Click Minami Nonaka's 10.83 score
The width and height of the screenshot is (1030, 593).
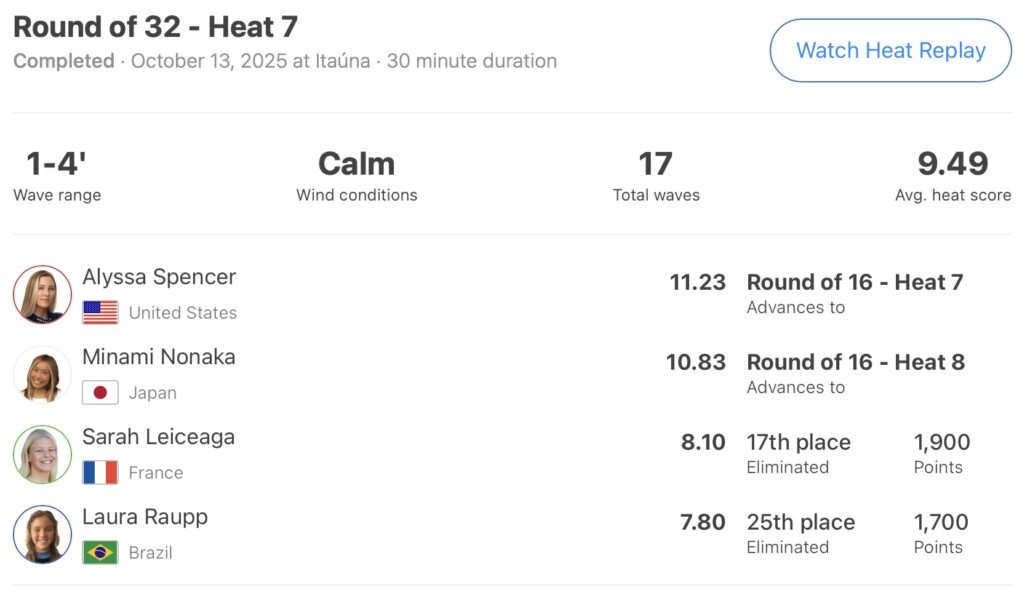(x=696, y=362)
